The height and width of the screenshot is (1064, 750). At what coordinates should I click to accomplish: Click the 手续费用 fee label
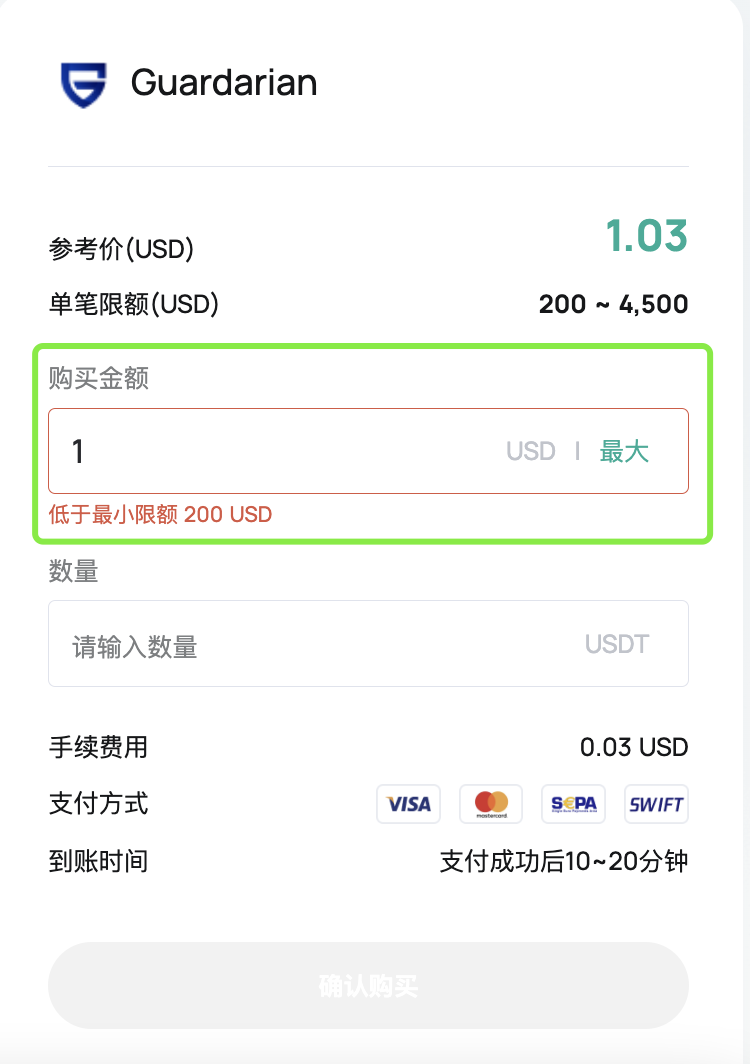(x=98, y=746)
